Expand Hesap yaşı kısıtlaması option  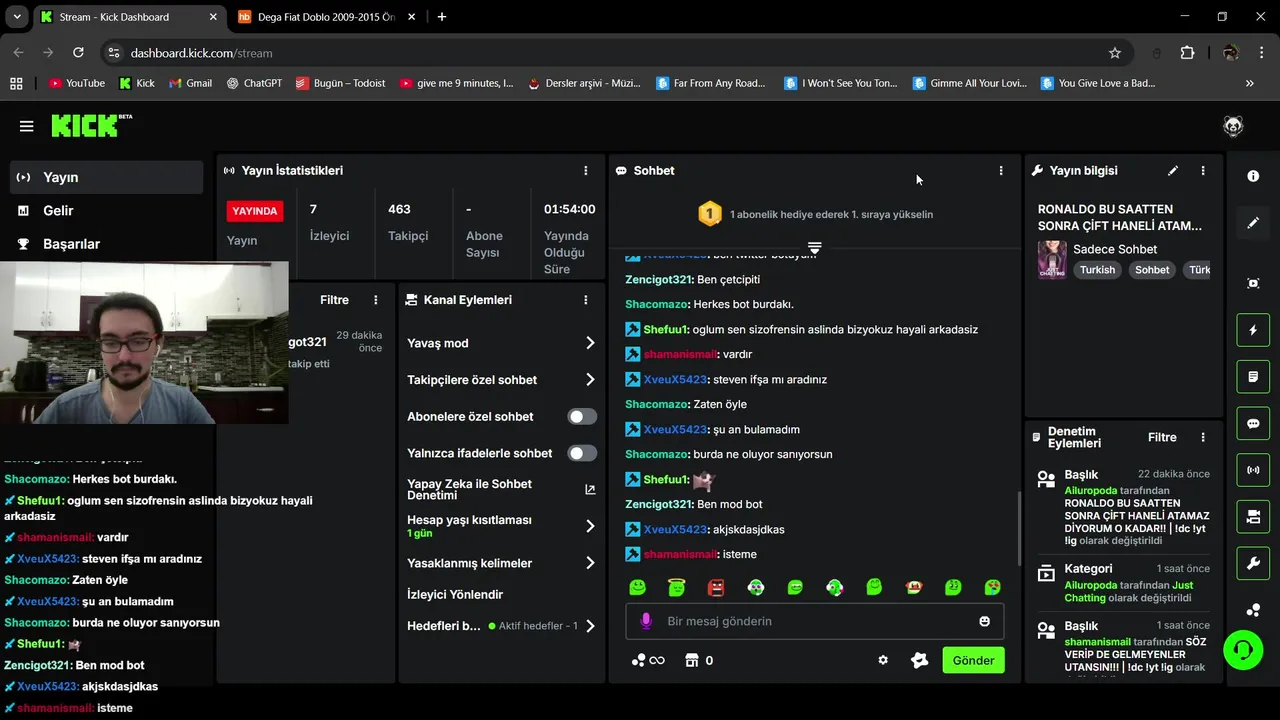[x=590, y=526]
